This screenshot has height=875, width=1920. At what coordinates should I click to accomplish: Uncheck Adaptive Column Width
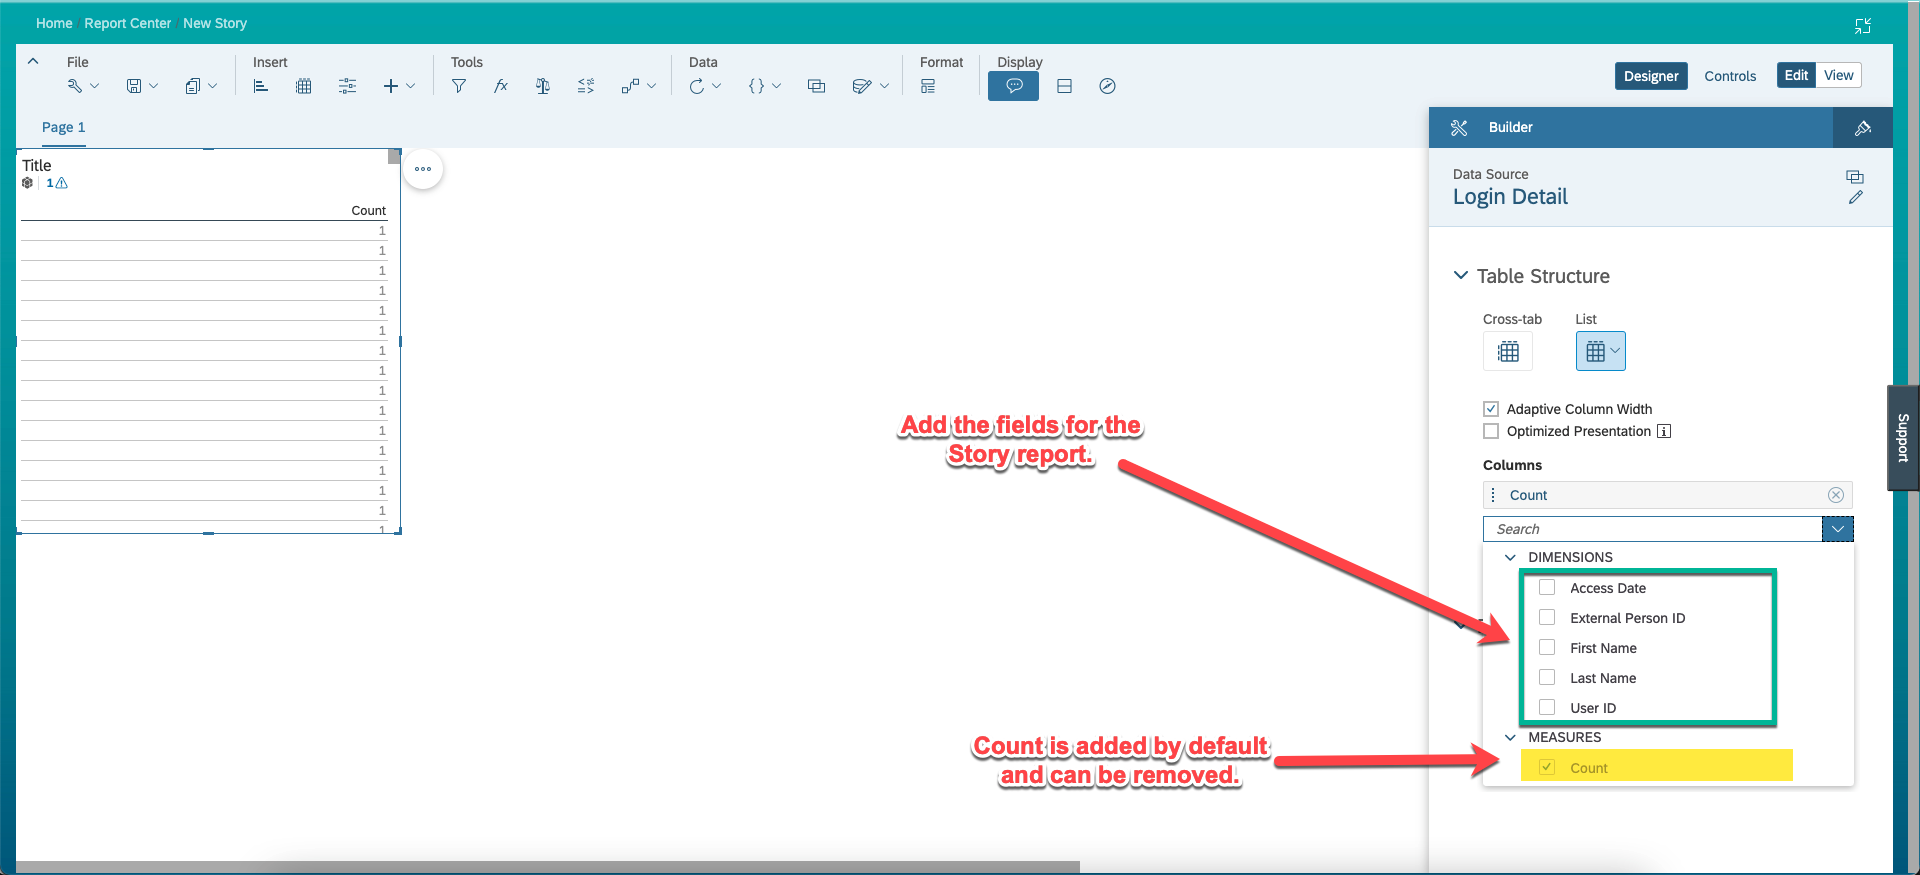point(1491,409)
